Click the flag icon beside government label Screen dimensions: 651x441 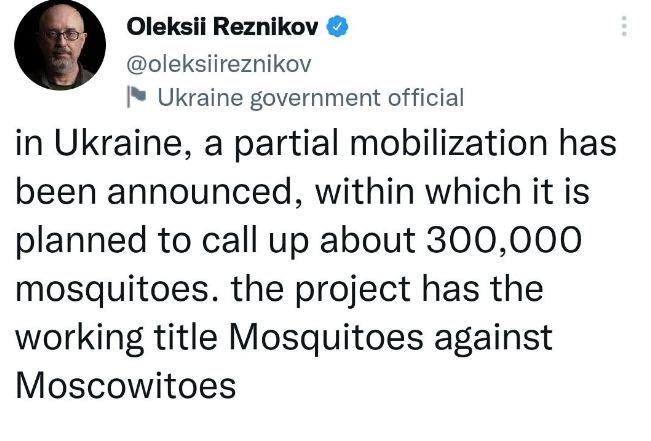point(136,97)
